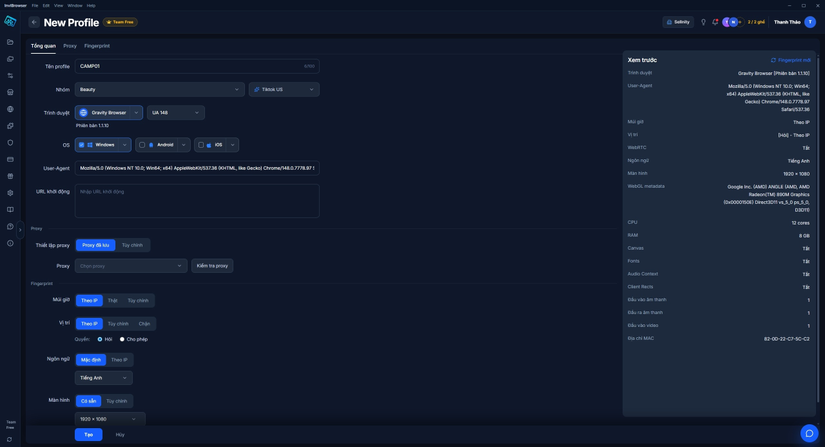Select the Hỏi permission radio button
This screenshot has height=447, width=825.
[100, 339]
